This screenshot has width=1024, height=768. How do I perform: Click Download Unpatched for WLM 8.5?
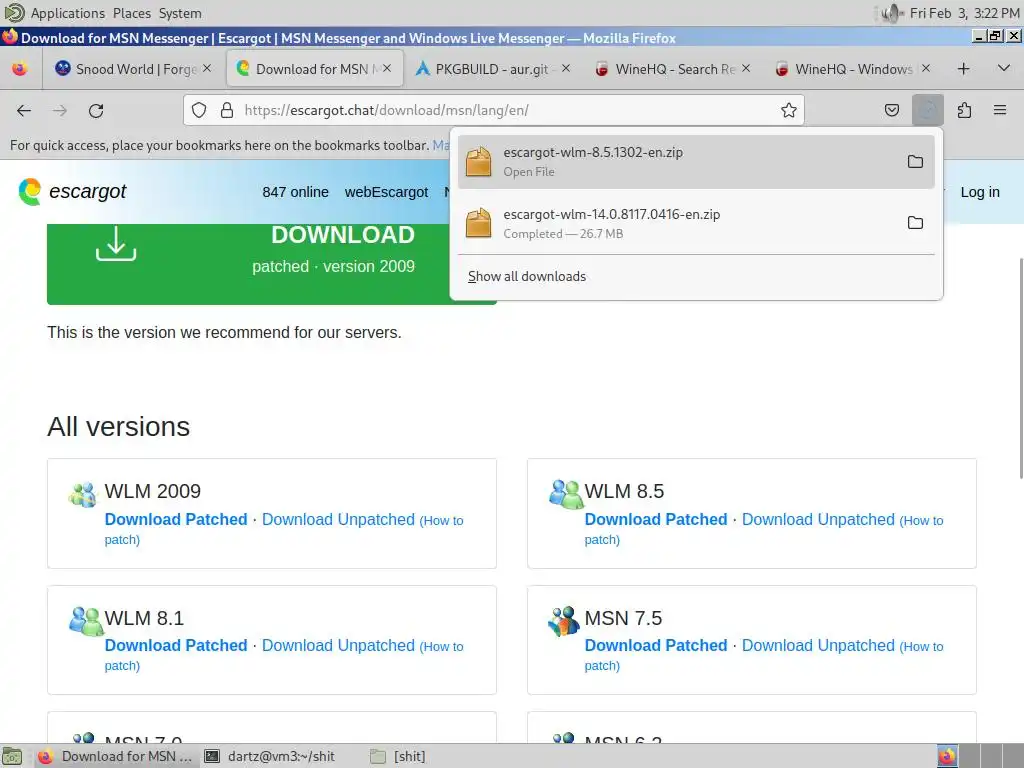point(818,519)
